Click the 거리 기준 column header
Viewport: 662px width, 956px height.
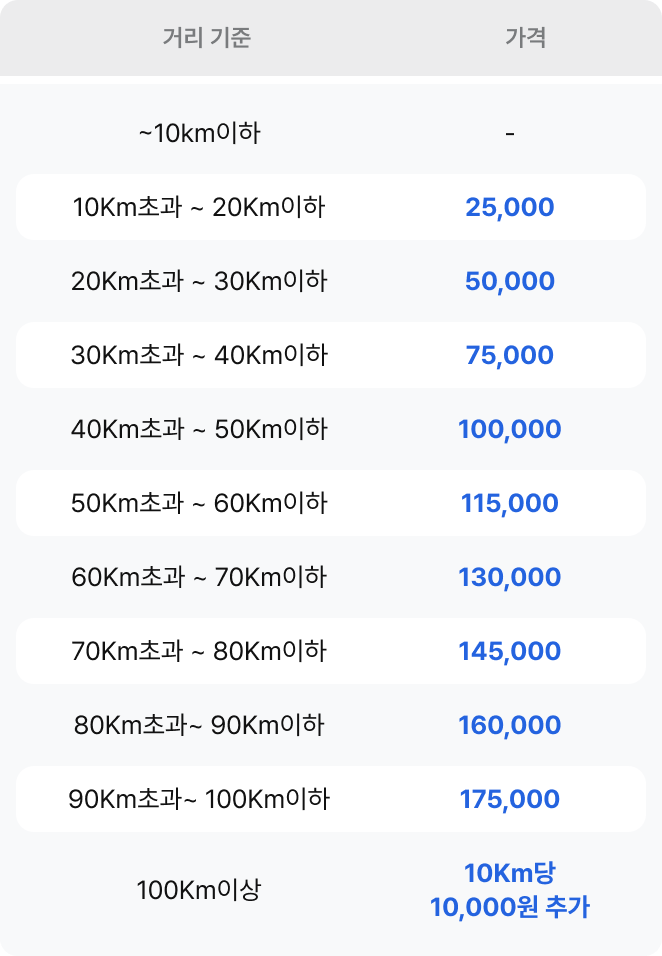206,38
